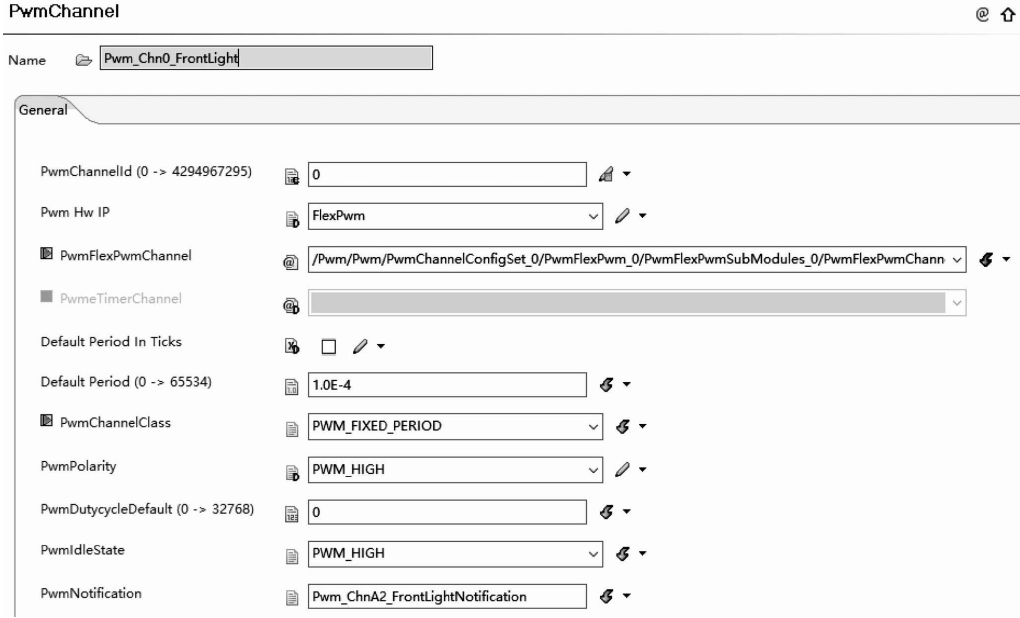The height and width of the screenshot is (618, 1020).
Task: Open the arrow menu beside Pwm Hw IP pencil
Action: click(643, 215)
